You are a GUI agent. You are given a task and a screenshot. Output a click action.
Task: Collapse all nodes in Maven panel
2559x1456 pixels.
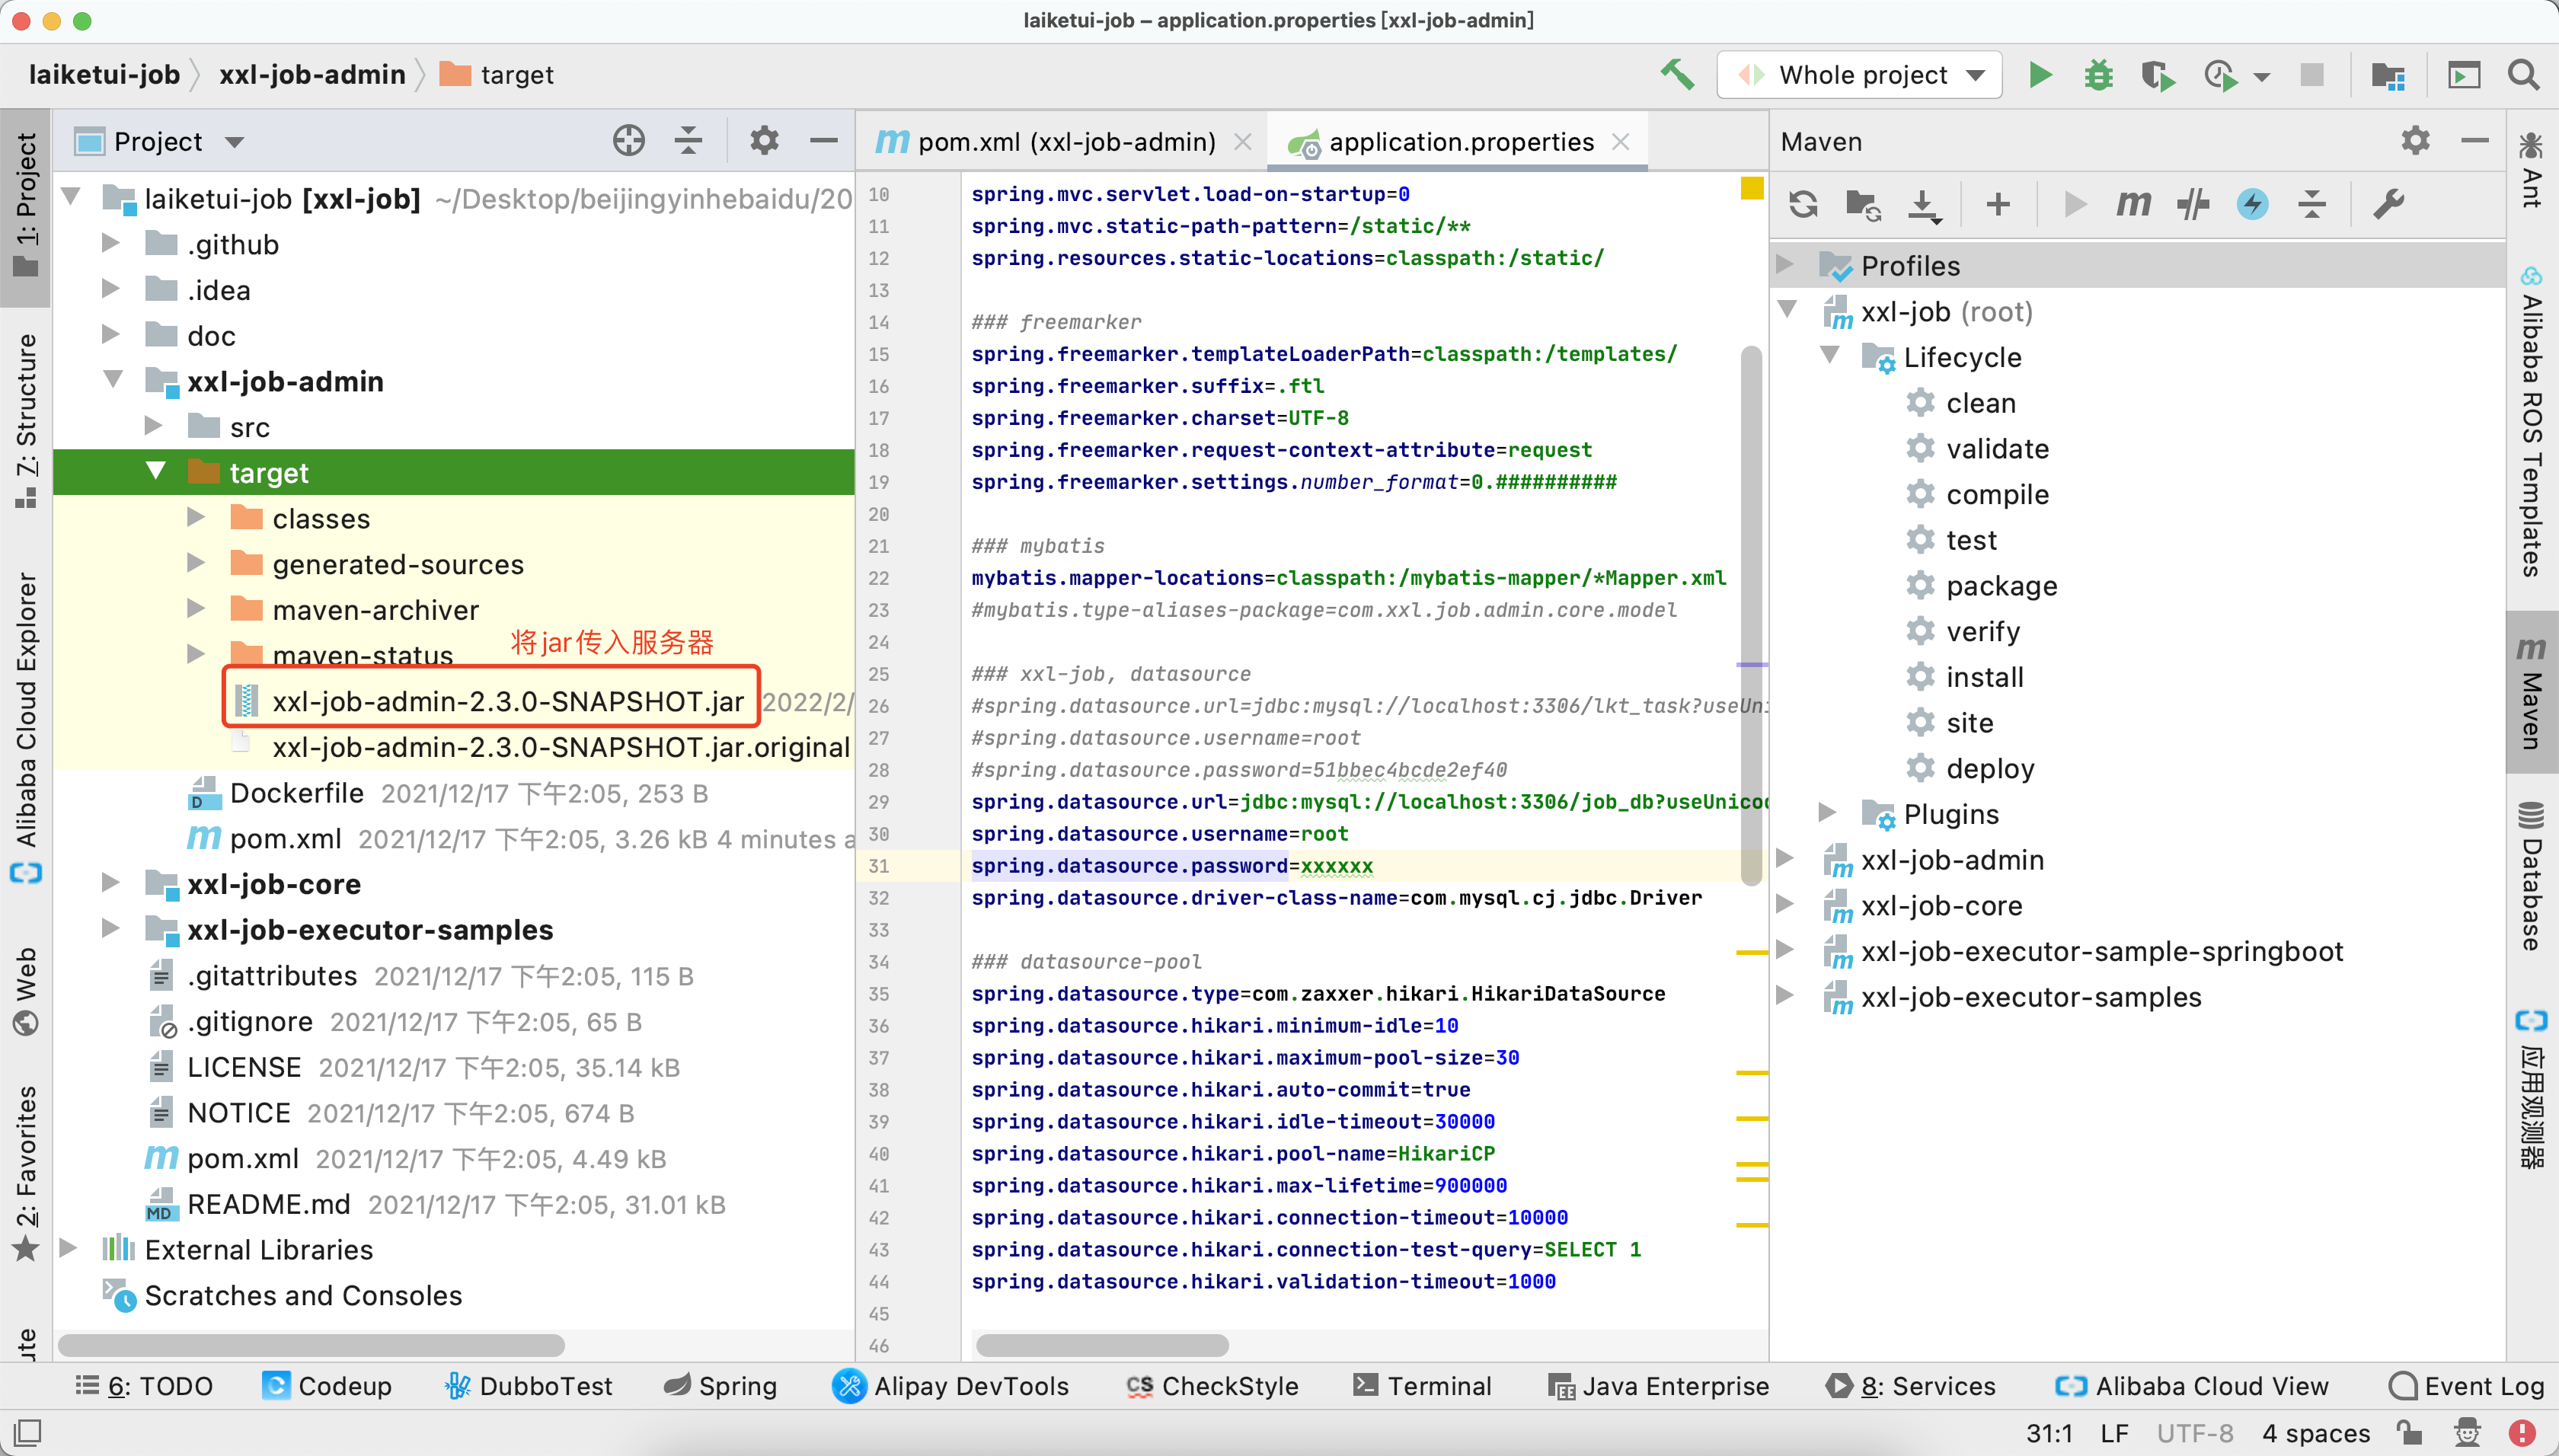[x=2312, y=204]
